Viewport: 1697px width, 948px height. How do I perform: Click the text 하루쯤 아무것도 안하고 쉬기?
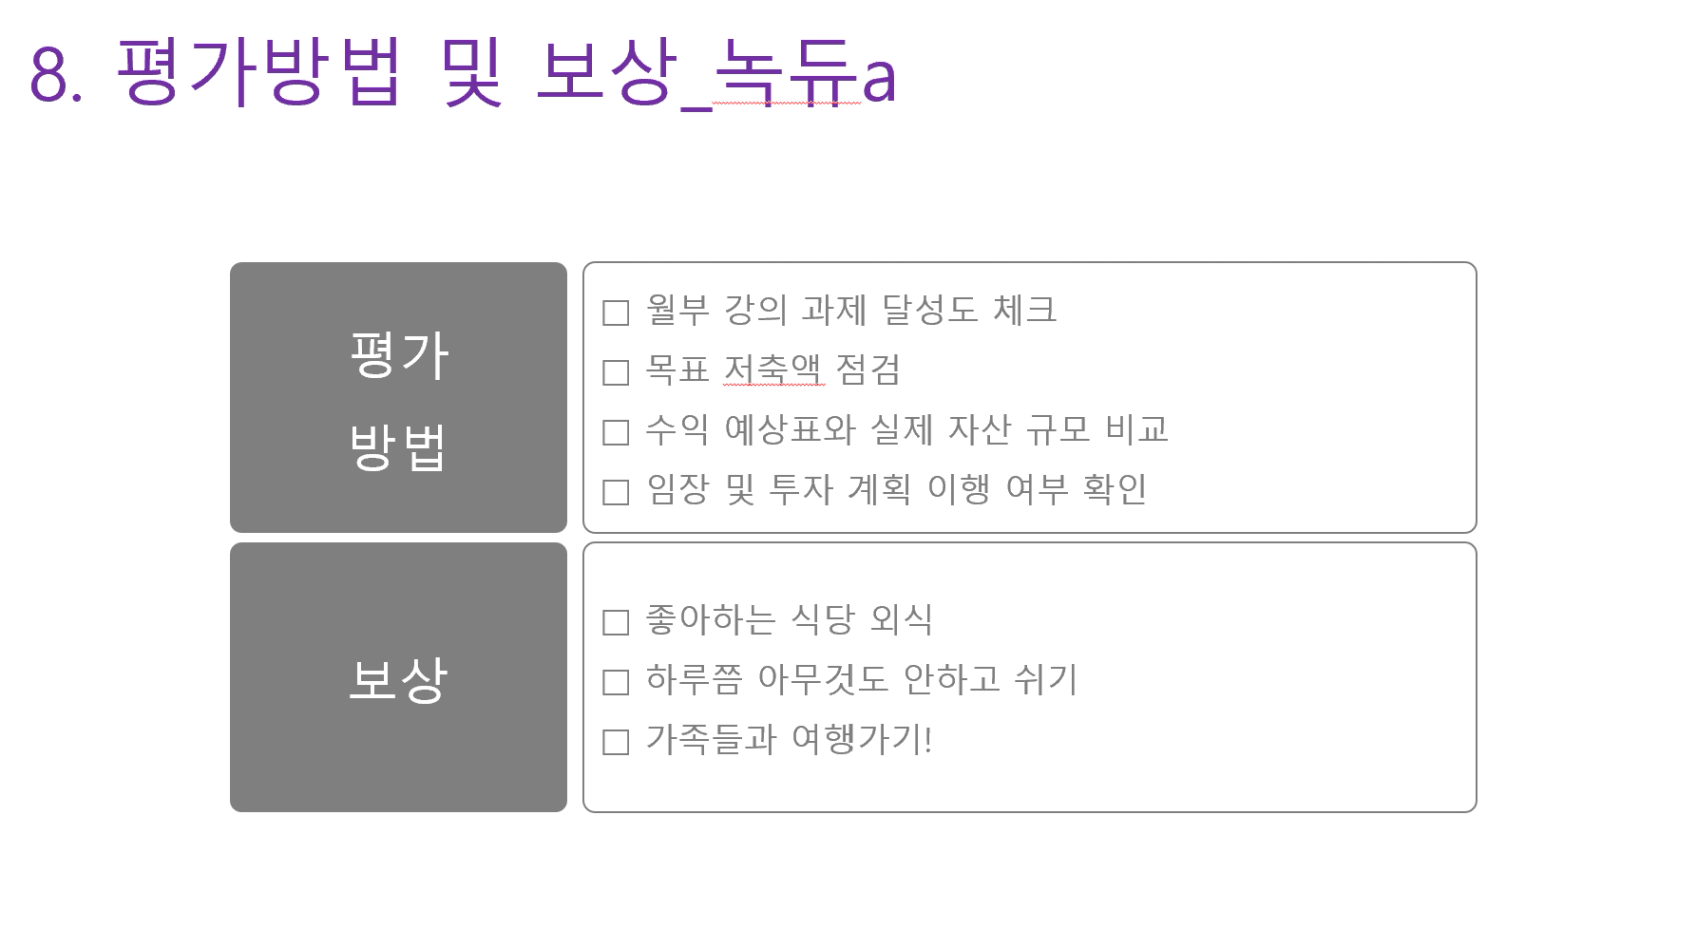click(x=861, y=680)
